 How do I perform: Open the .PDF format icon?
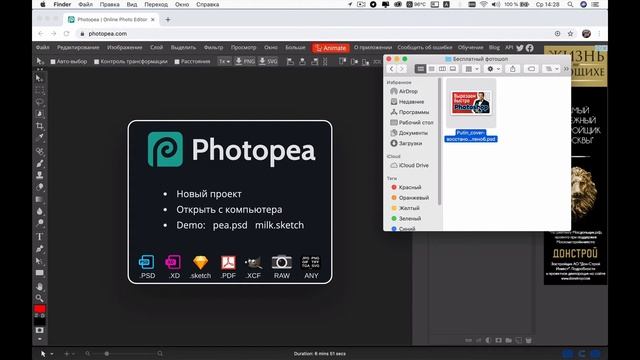point(228,267)
